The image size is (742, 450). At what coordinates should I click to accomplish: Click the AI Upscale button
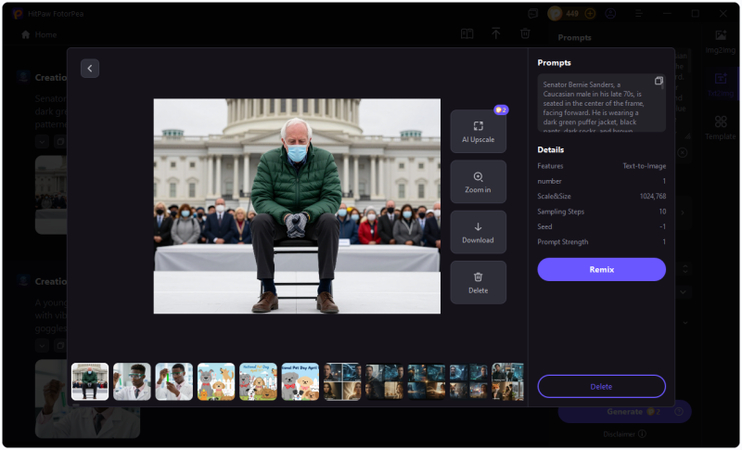coord(478,131)
